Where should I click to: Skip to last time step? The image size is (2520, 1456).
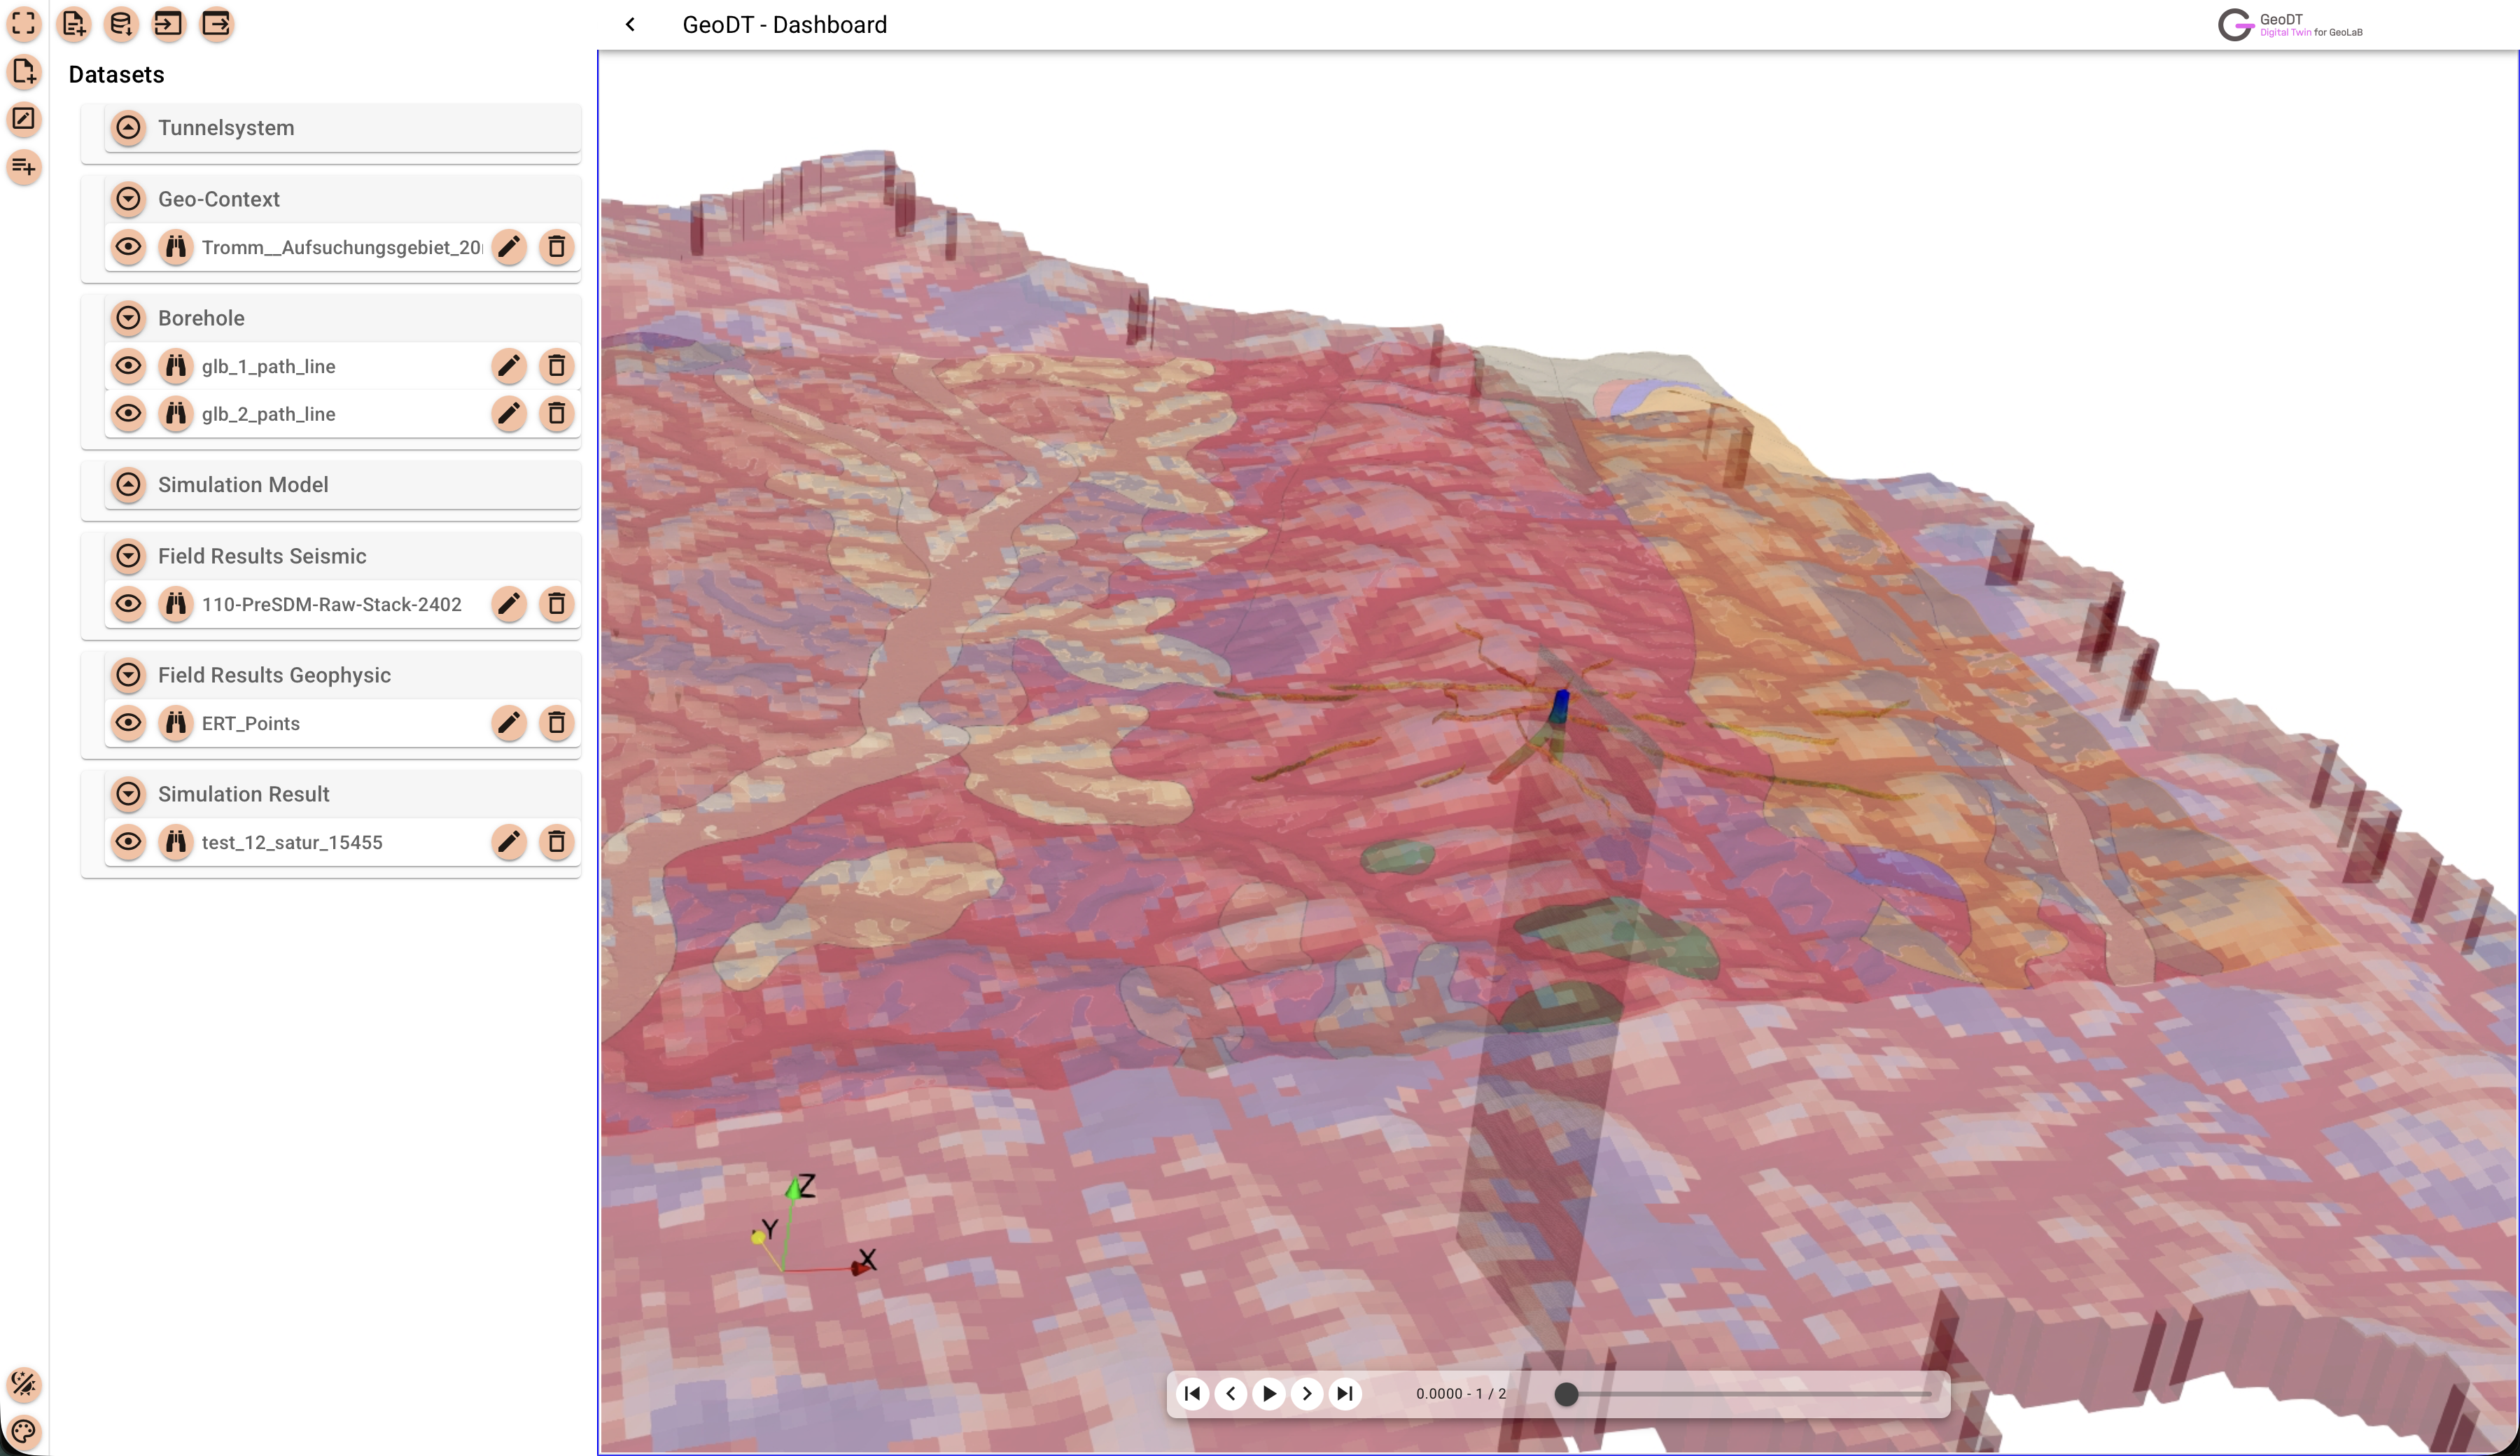(x=1345, y=1393)
